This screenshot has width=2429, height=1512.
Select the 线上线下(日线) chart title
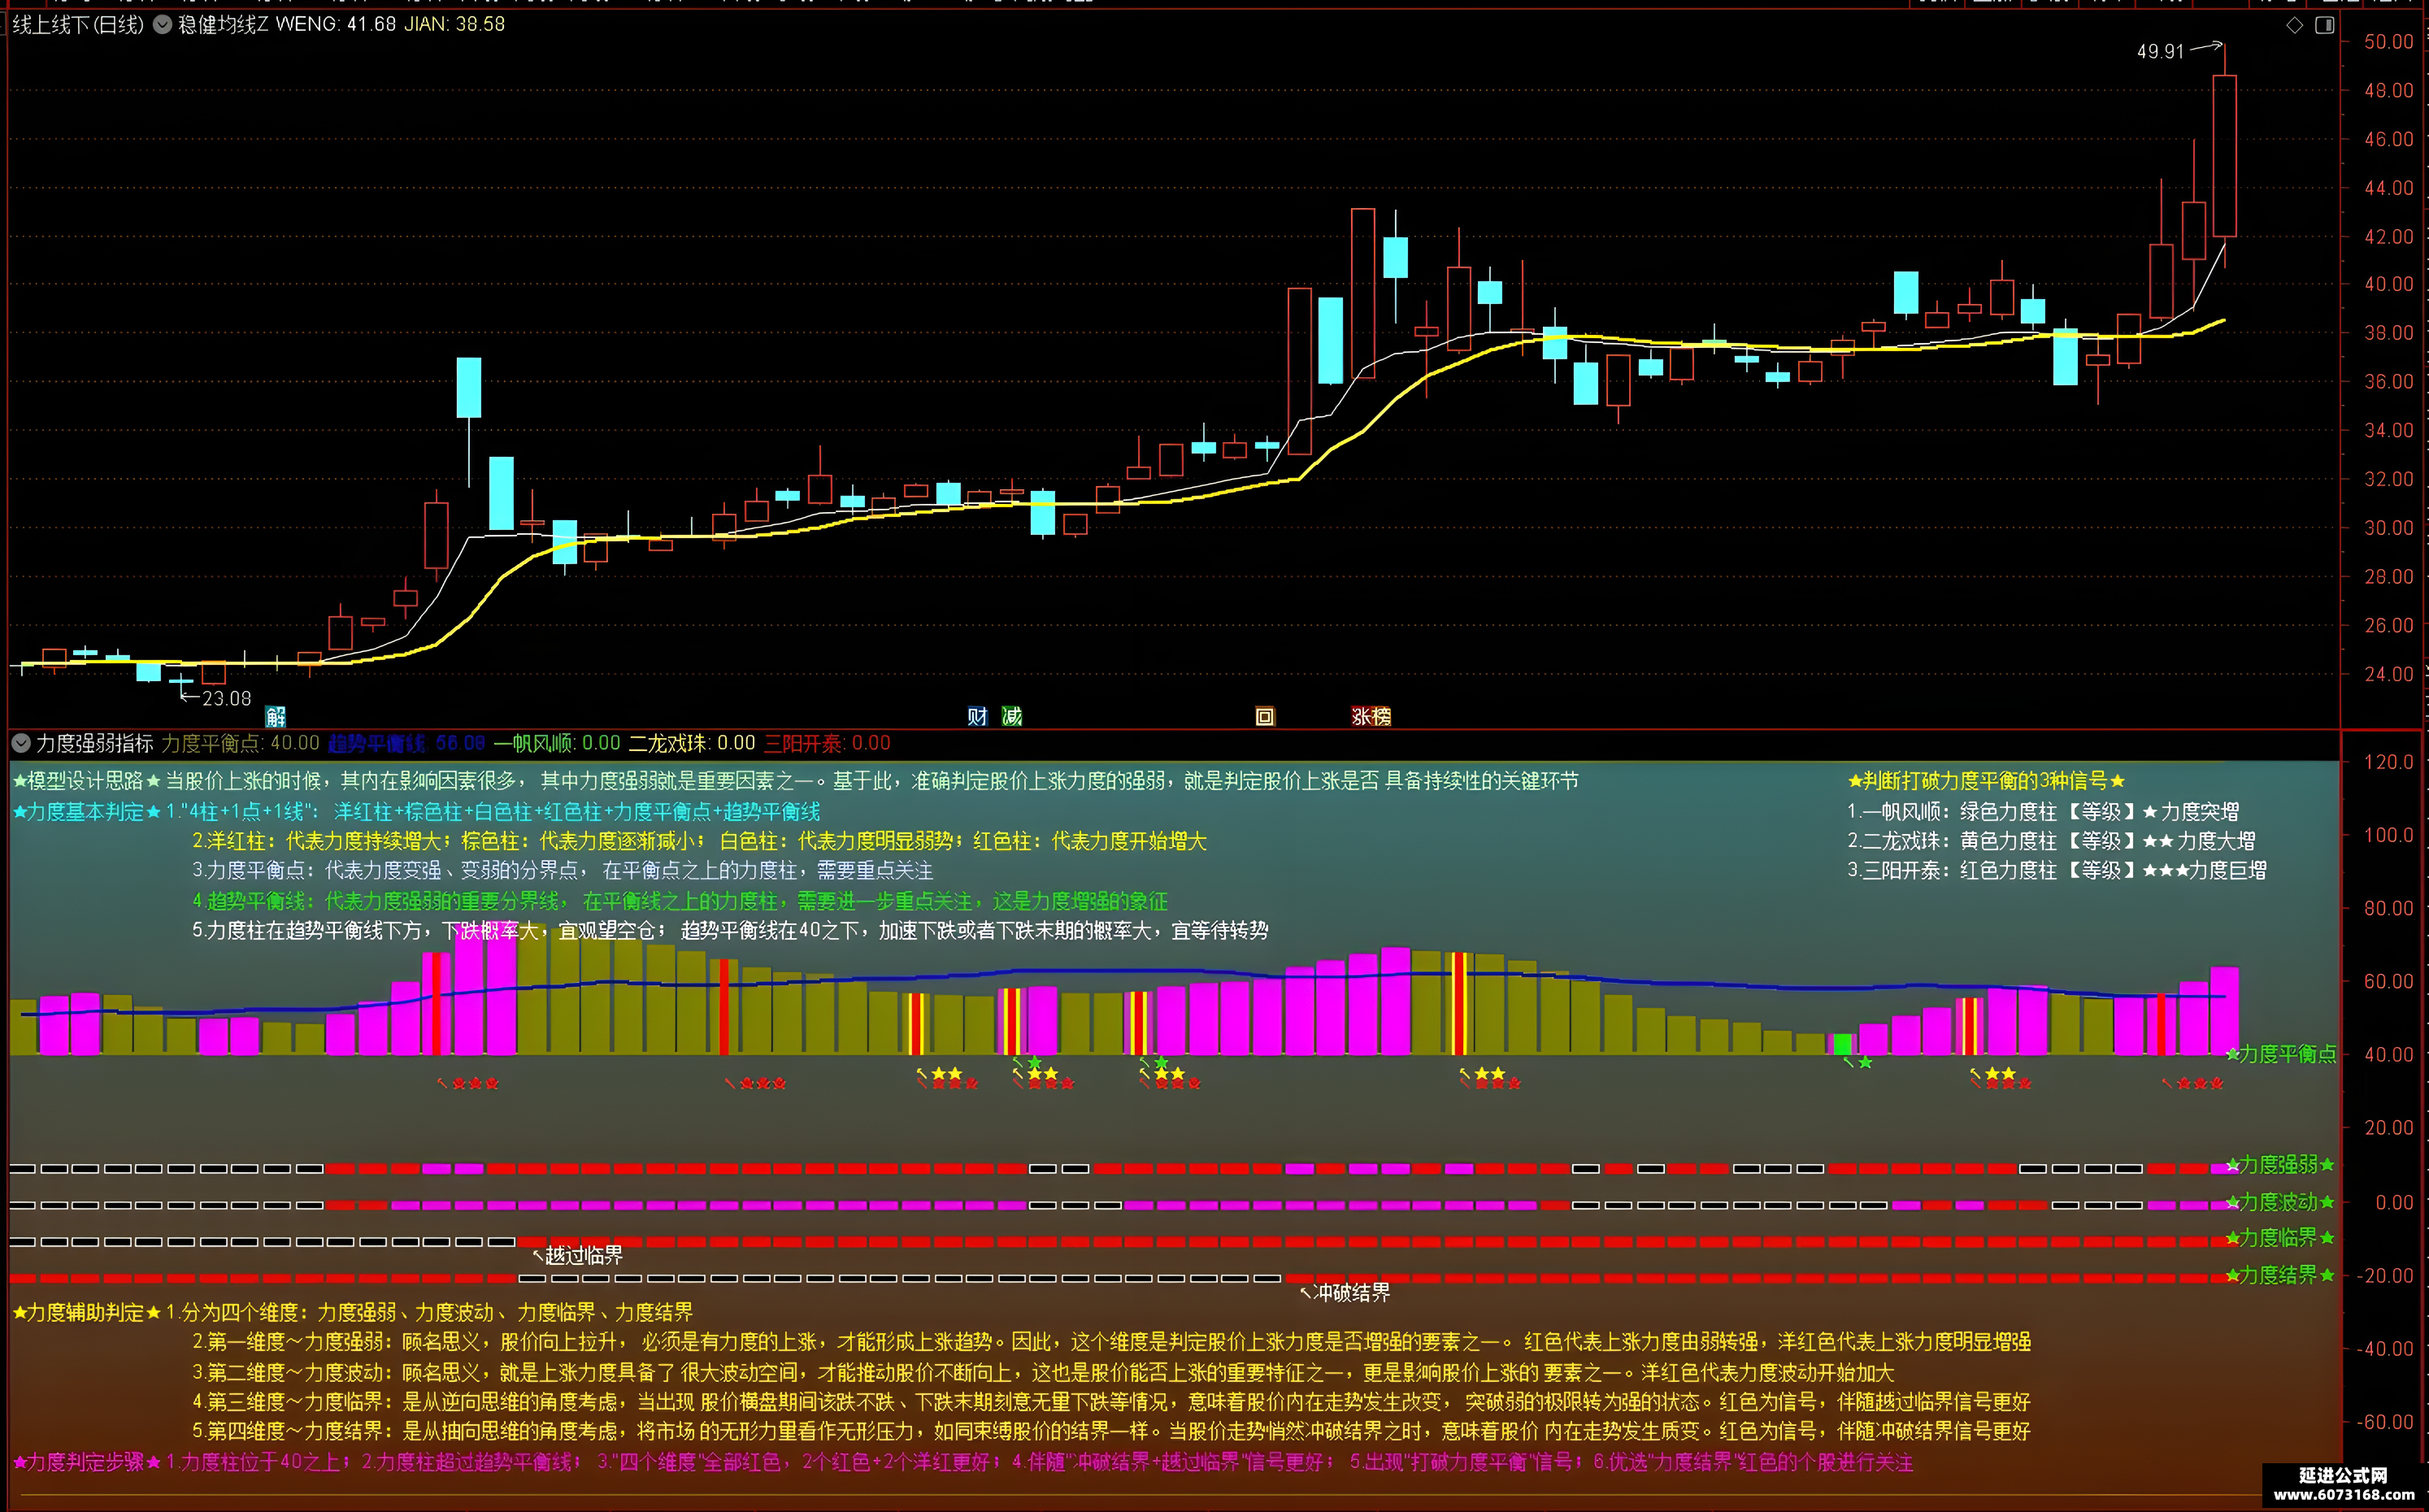click(78, 24)
